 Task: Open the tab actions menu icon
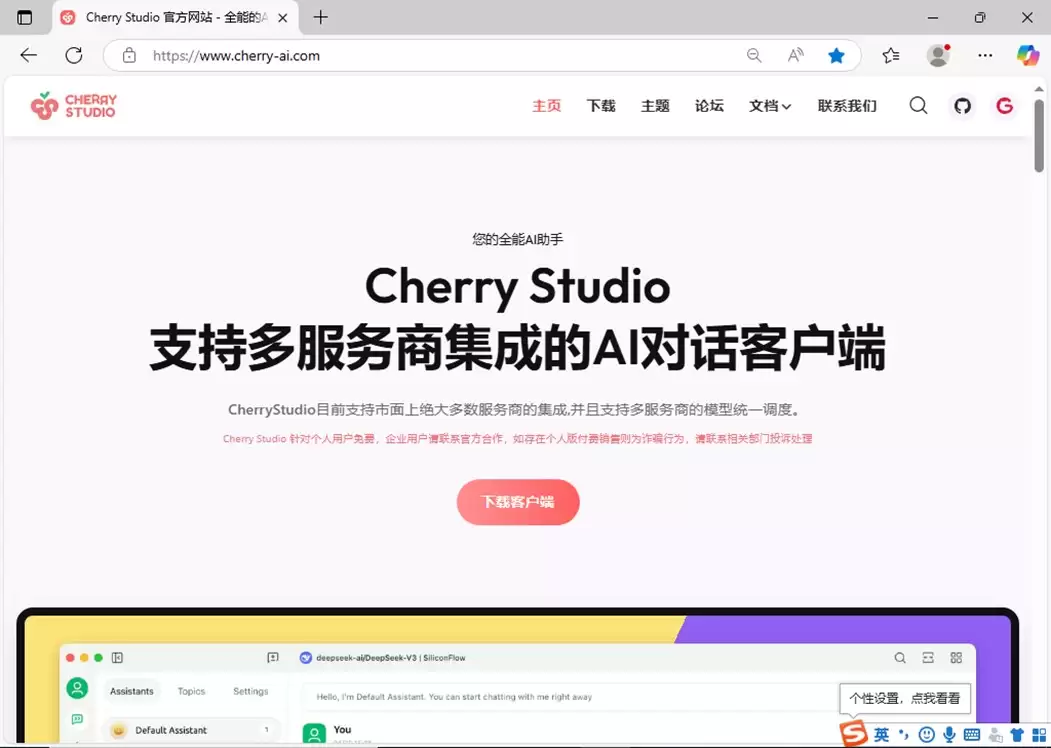(24, 17)
